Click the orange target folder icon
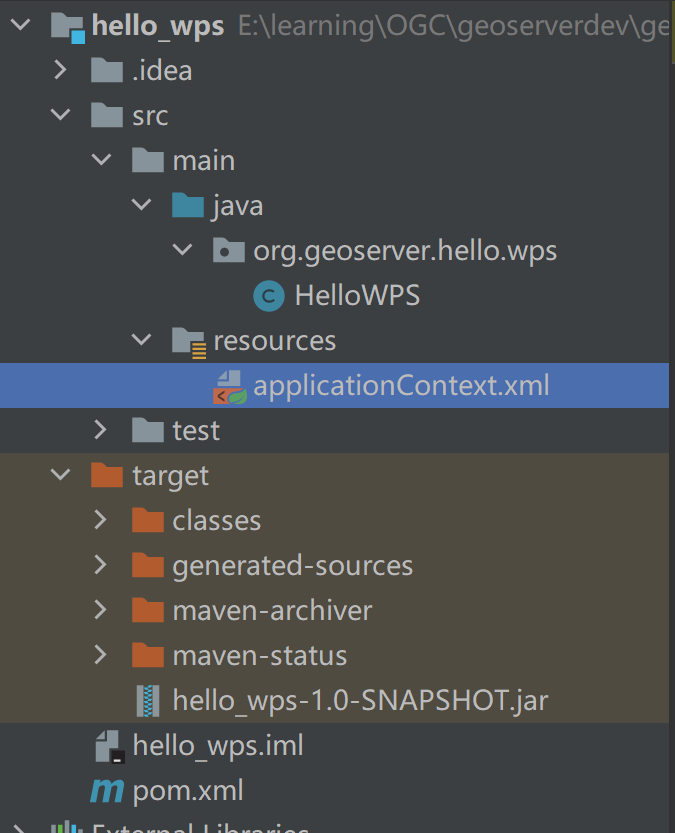 coord(107,475)
